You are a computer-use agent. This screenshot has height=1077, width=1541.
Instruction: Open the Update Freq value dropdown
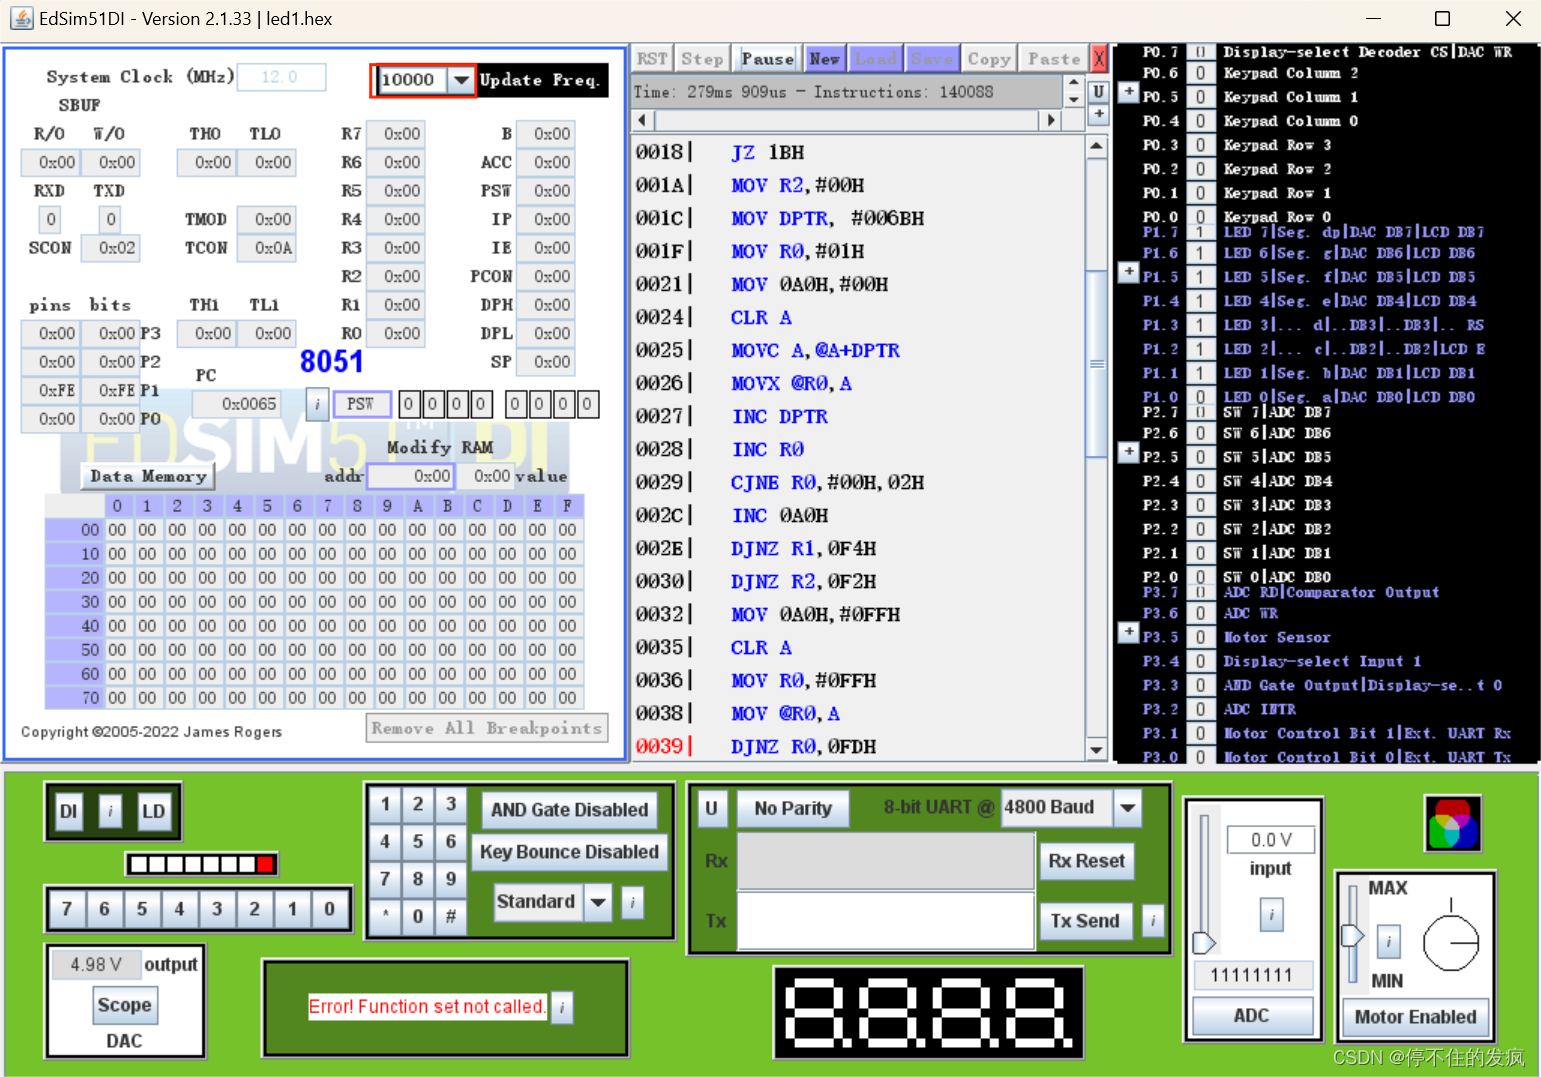(x=461, y=81)
